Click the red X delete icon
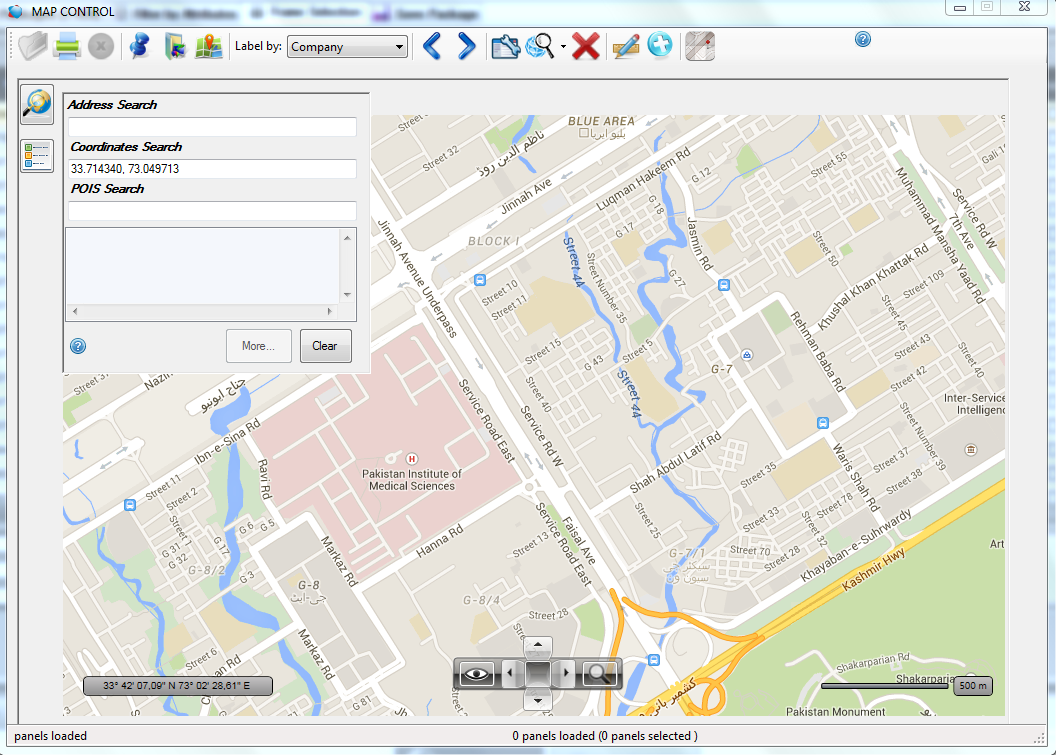 pyautogui.click(x=586, y=46)
